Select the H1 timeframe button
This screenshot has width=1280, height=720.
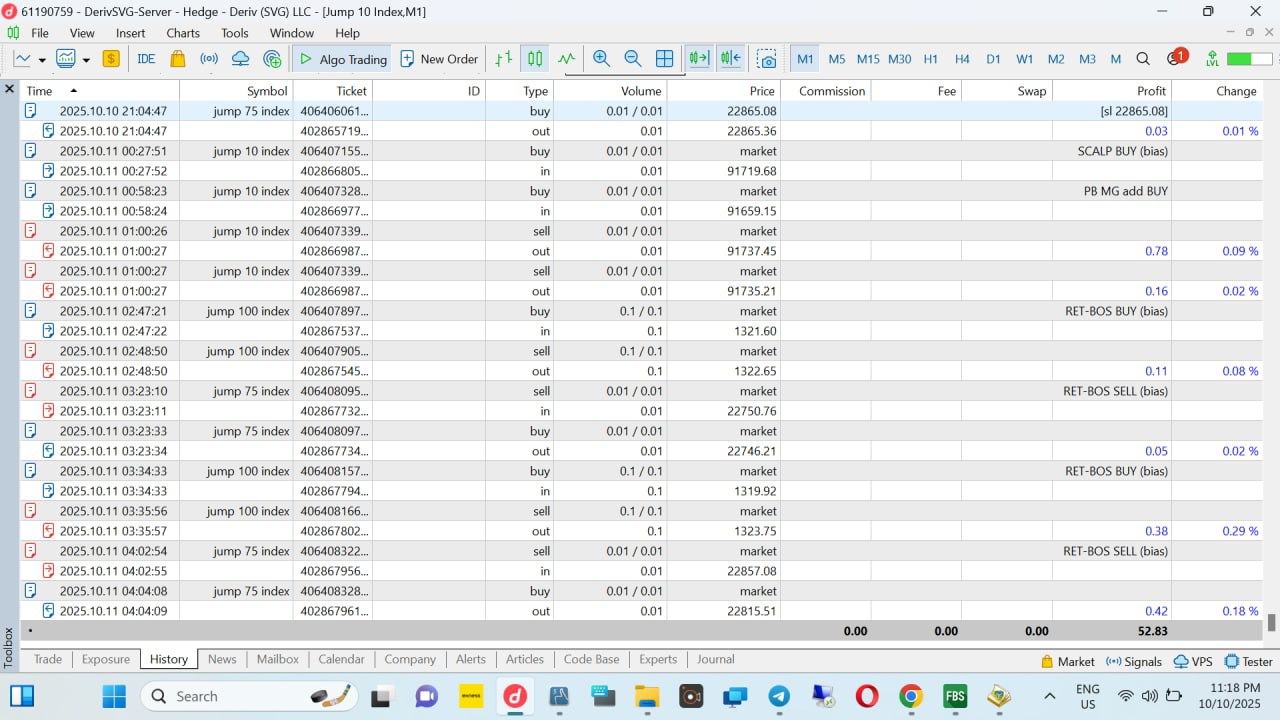pos(930,59)
